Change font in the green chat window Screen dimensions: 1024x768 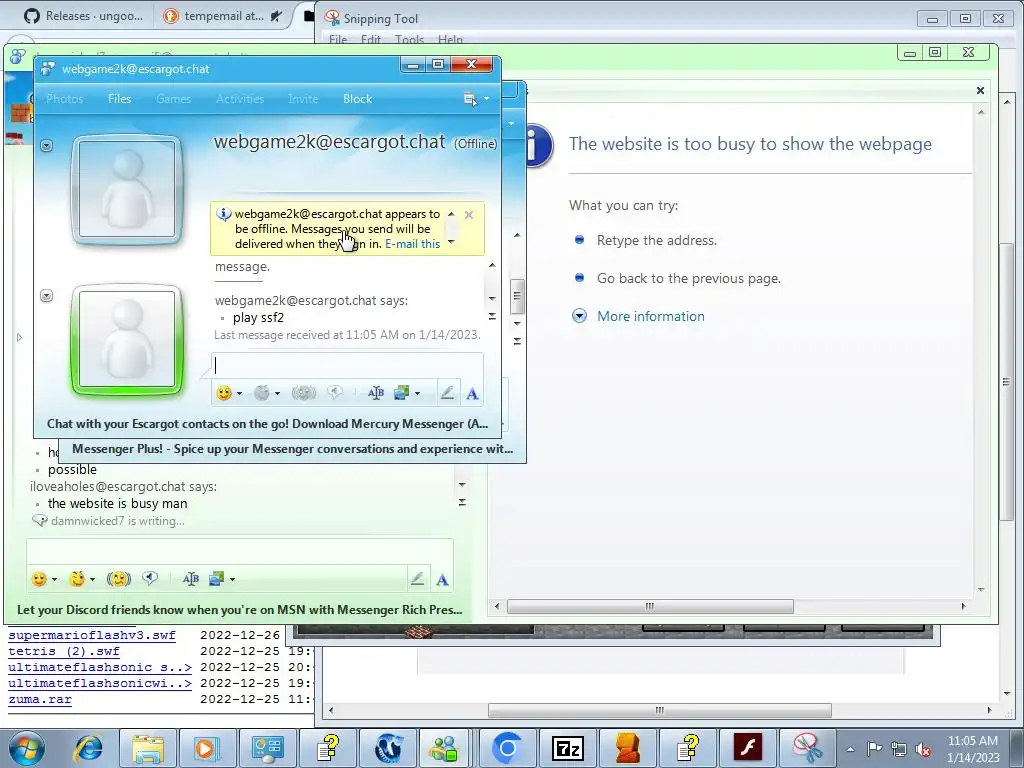click(191, 579)
